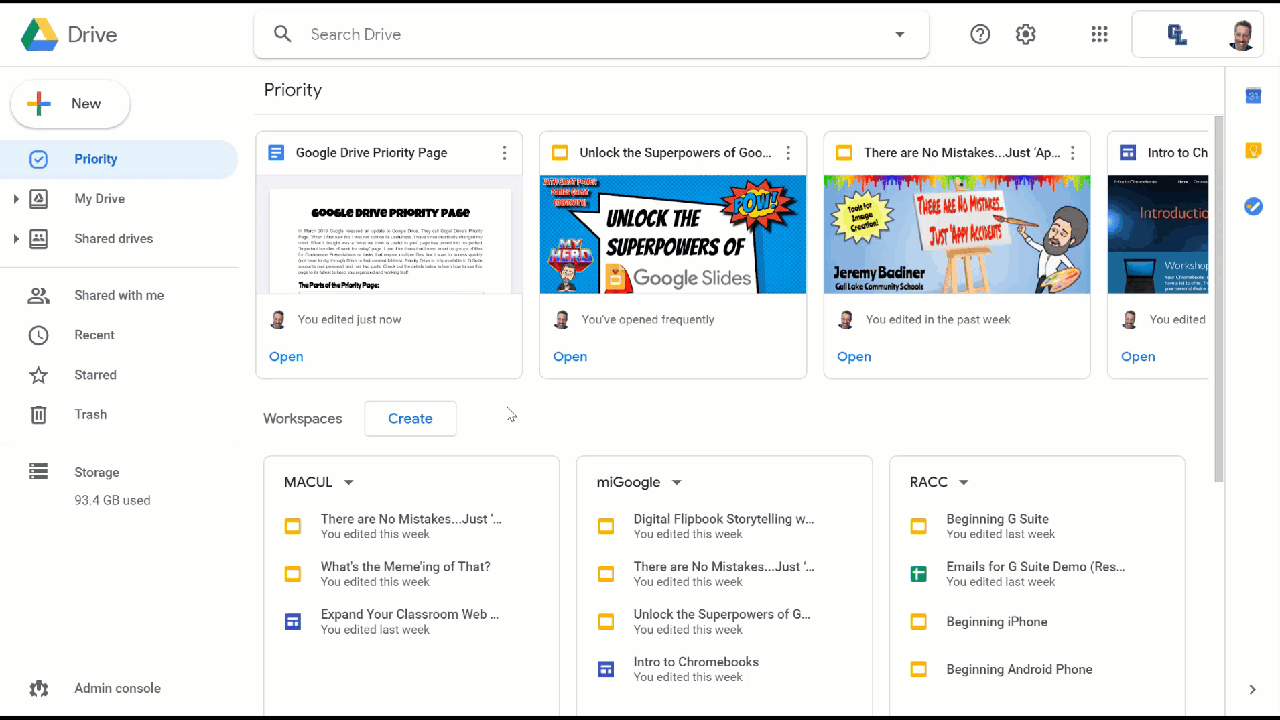Click the Shared with me people icon
Screen dimensions: 1280x720
click(x=38, y=295)
